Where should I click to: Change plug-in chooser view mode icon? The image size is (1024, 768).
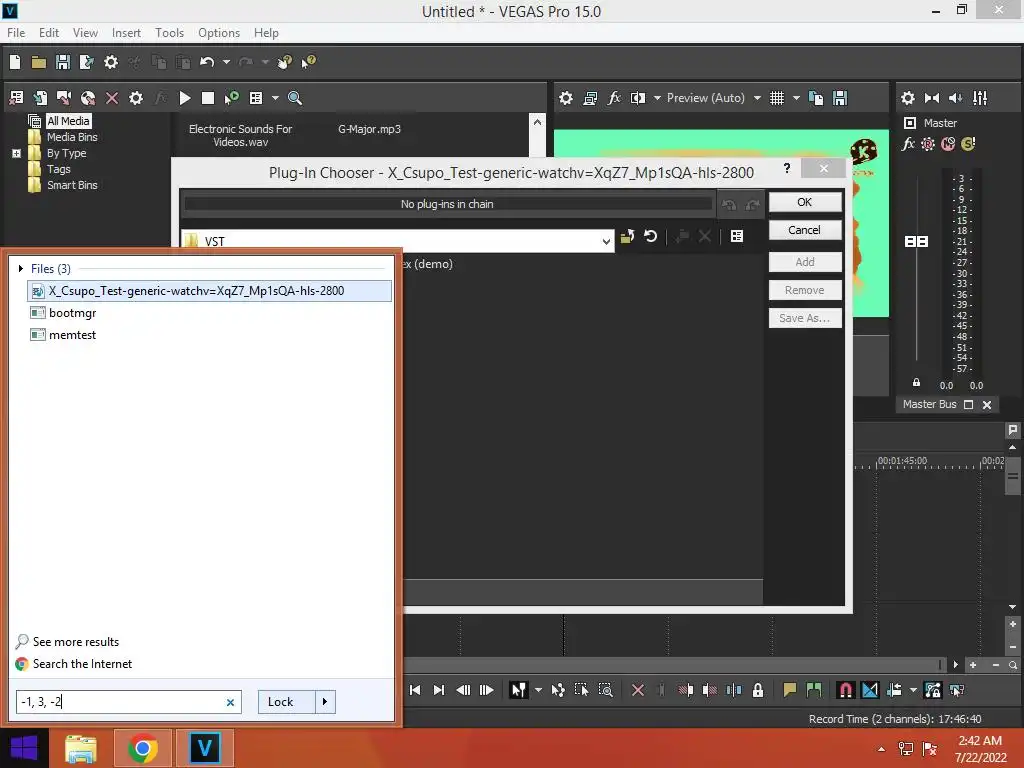pyautogui.click(x=737, y=236)
